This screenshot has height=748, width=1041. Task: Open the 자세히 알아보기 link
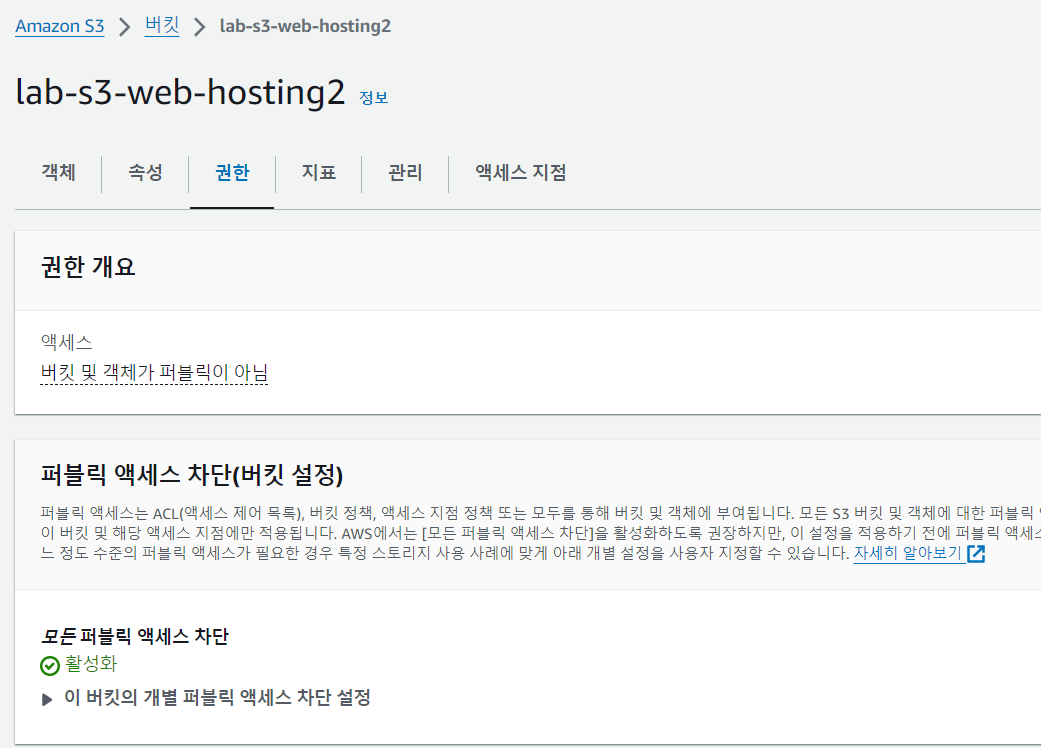[x=908, y=553]
